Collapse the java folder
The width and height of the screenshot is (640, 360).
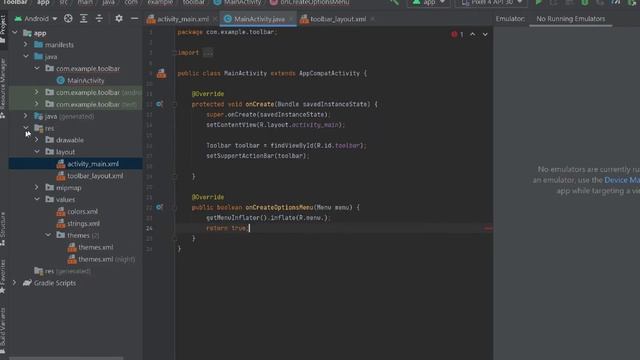coord(26,56)
